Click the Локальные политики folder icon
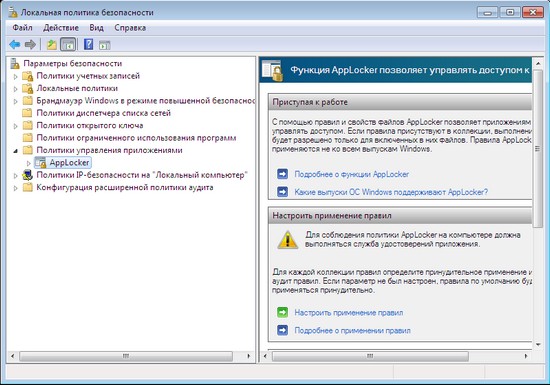Viewport: 550px width, 385px height. [x=27, y=88]
